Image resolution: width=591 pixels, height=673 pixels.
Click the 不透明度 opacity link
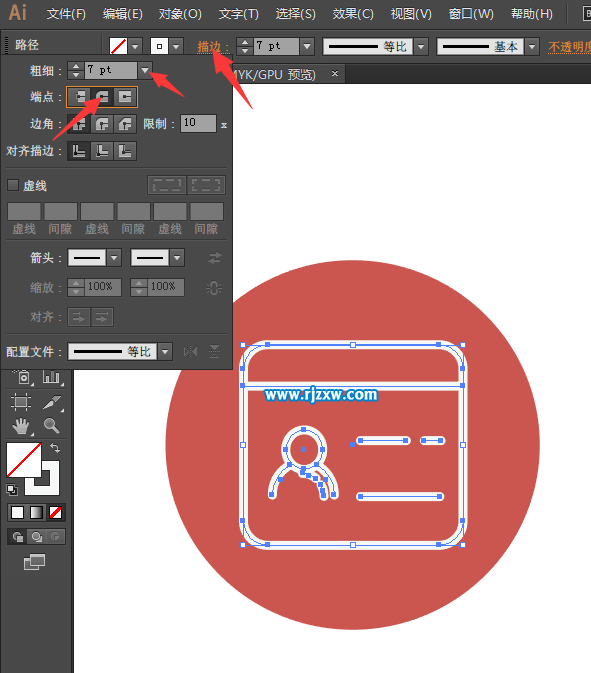570,46
